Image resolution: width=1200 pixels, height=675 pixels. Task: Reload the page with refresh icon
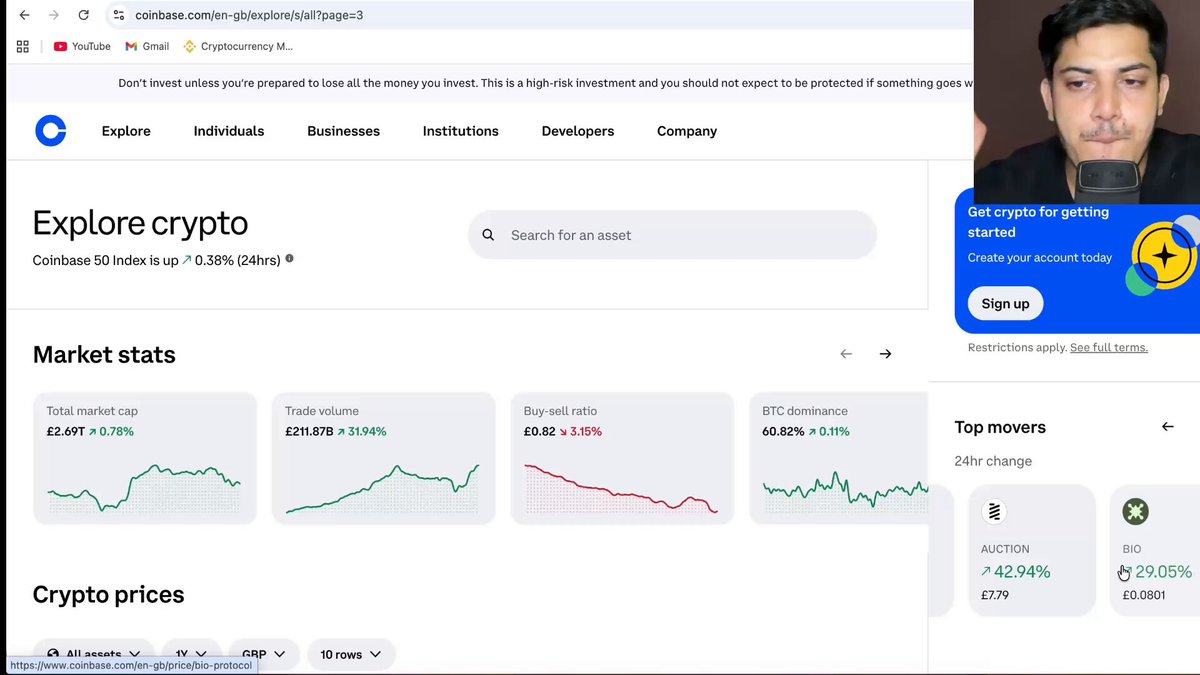click(x=84, y=15)
